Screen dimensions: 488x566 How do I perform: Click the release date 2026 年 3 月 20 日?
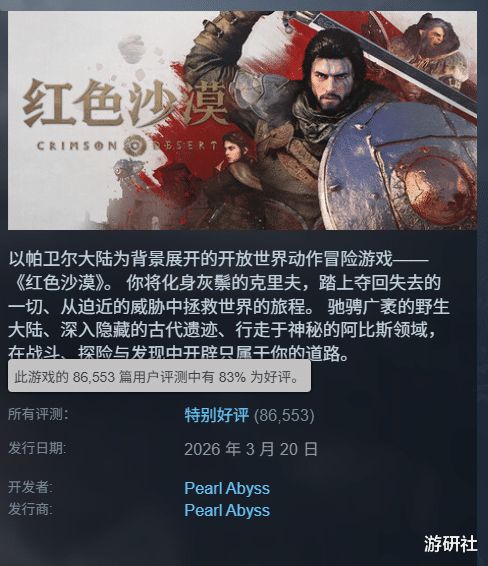tap(251, 449)
